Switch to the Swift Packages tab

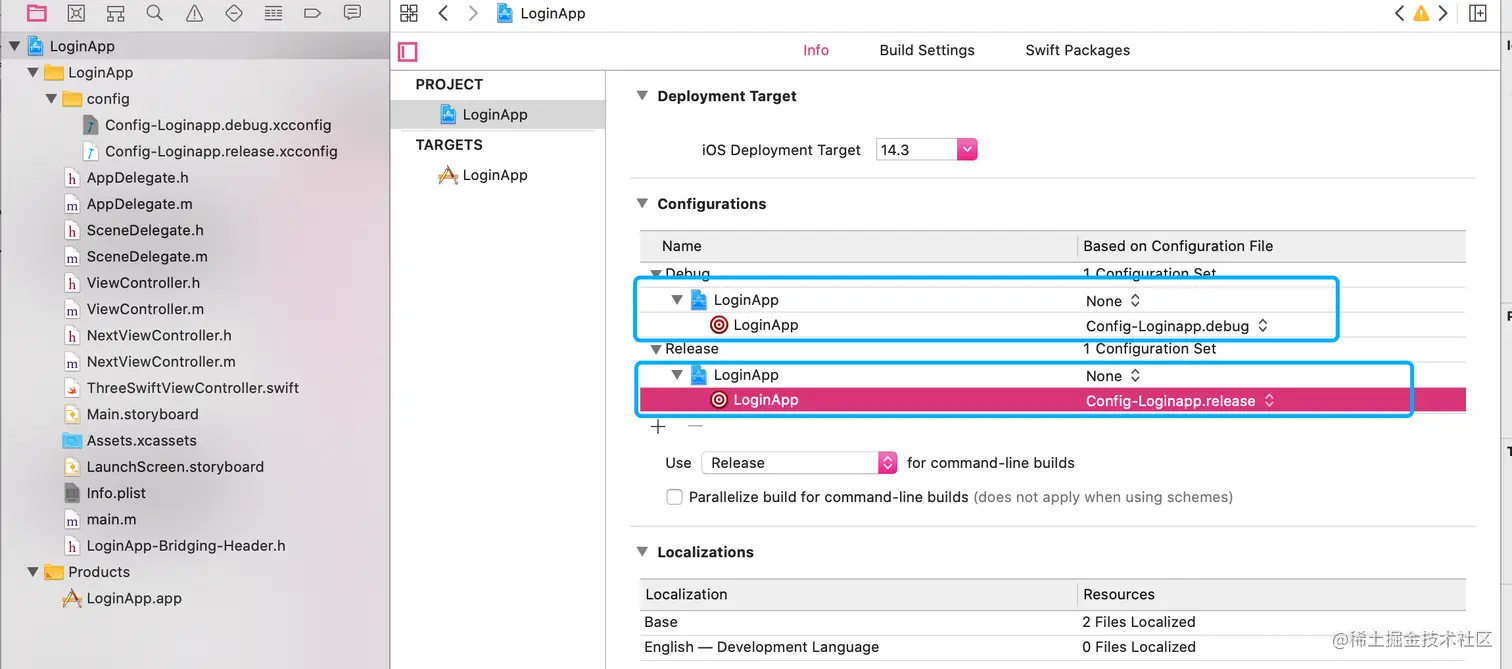pyautogui.click(x=1078, y=50)
